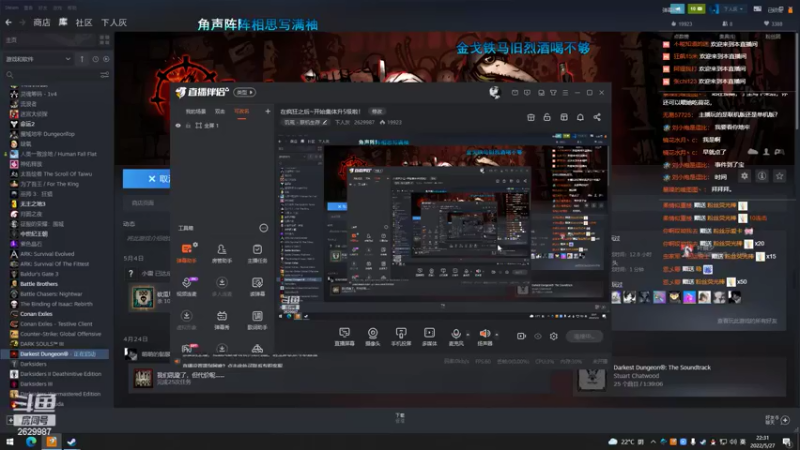Image resolution: width=800 pixels, height=450 pixels.
Task: Open 直播伴侣 settings gear
Action: 554,336
